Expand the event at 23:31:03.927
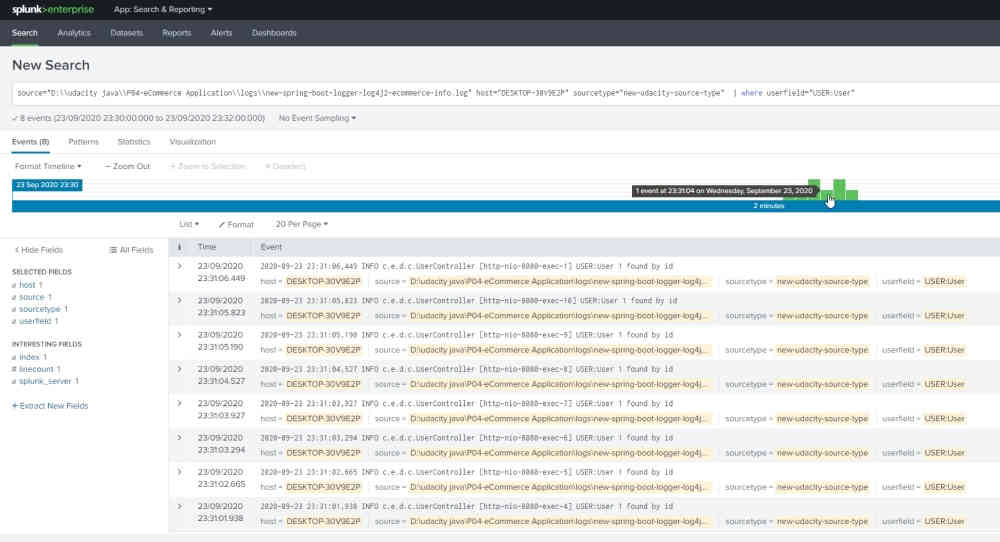Viewport: 1000px width, 542px height. click(x=179, y=404)
